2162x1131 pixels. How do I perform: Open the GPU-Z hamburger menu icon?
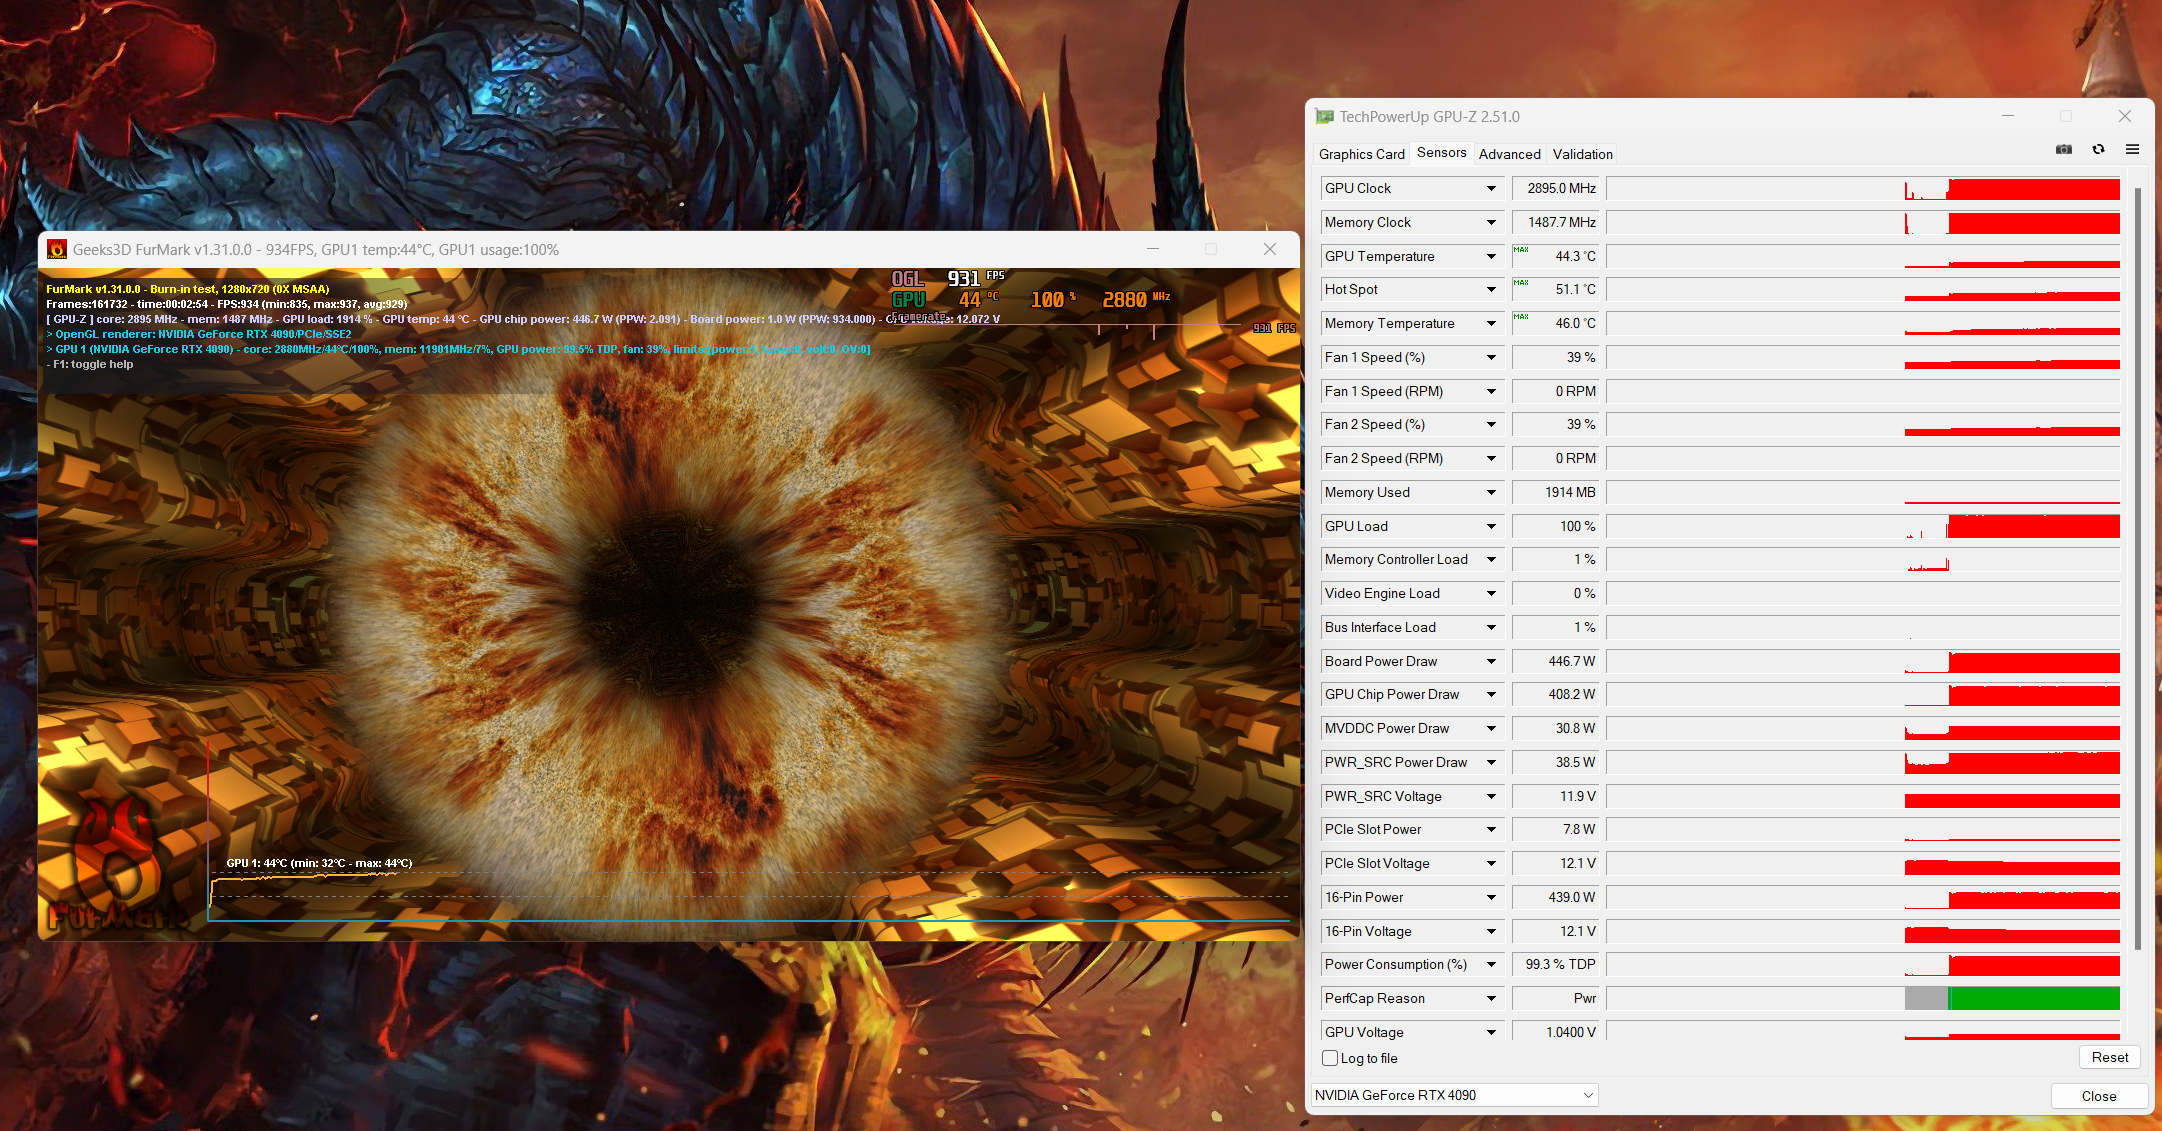2132,150
